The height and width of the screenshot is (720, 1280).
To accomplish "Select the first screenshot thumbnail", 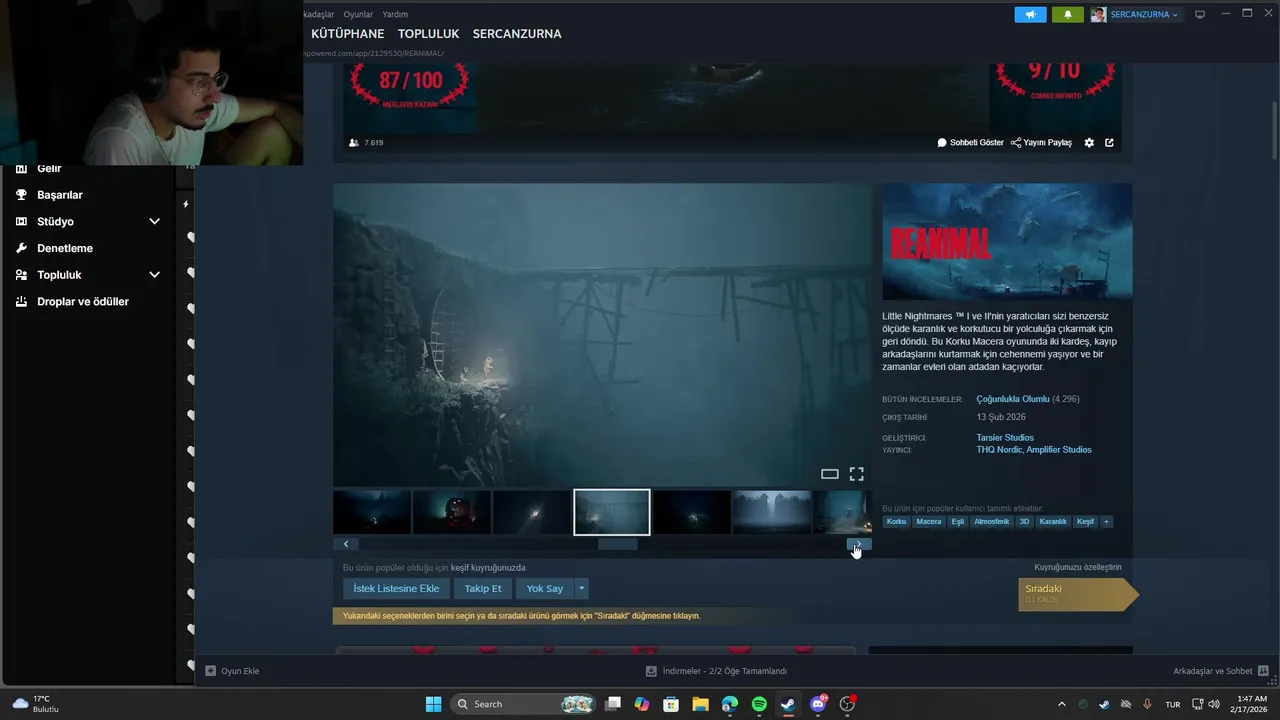I will (x=372, y=512).
